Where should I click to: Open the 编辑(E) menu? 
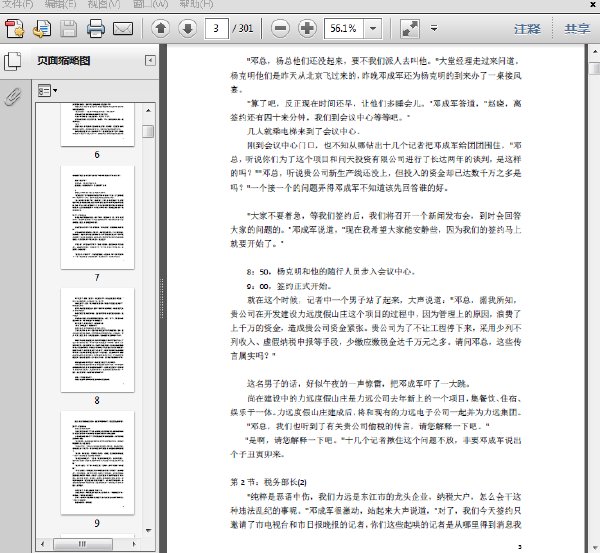60,4
